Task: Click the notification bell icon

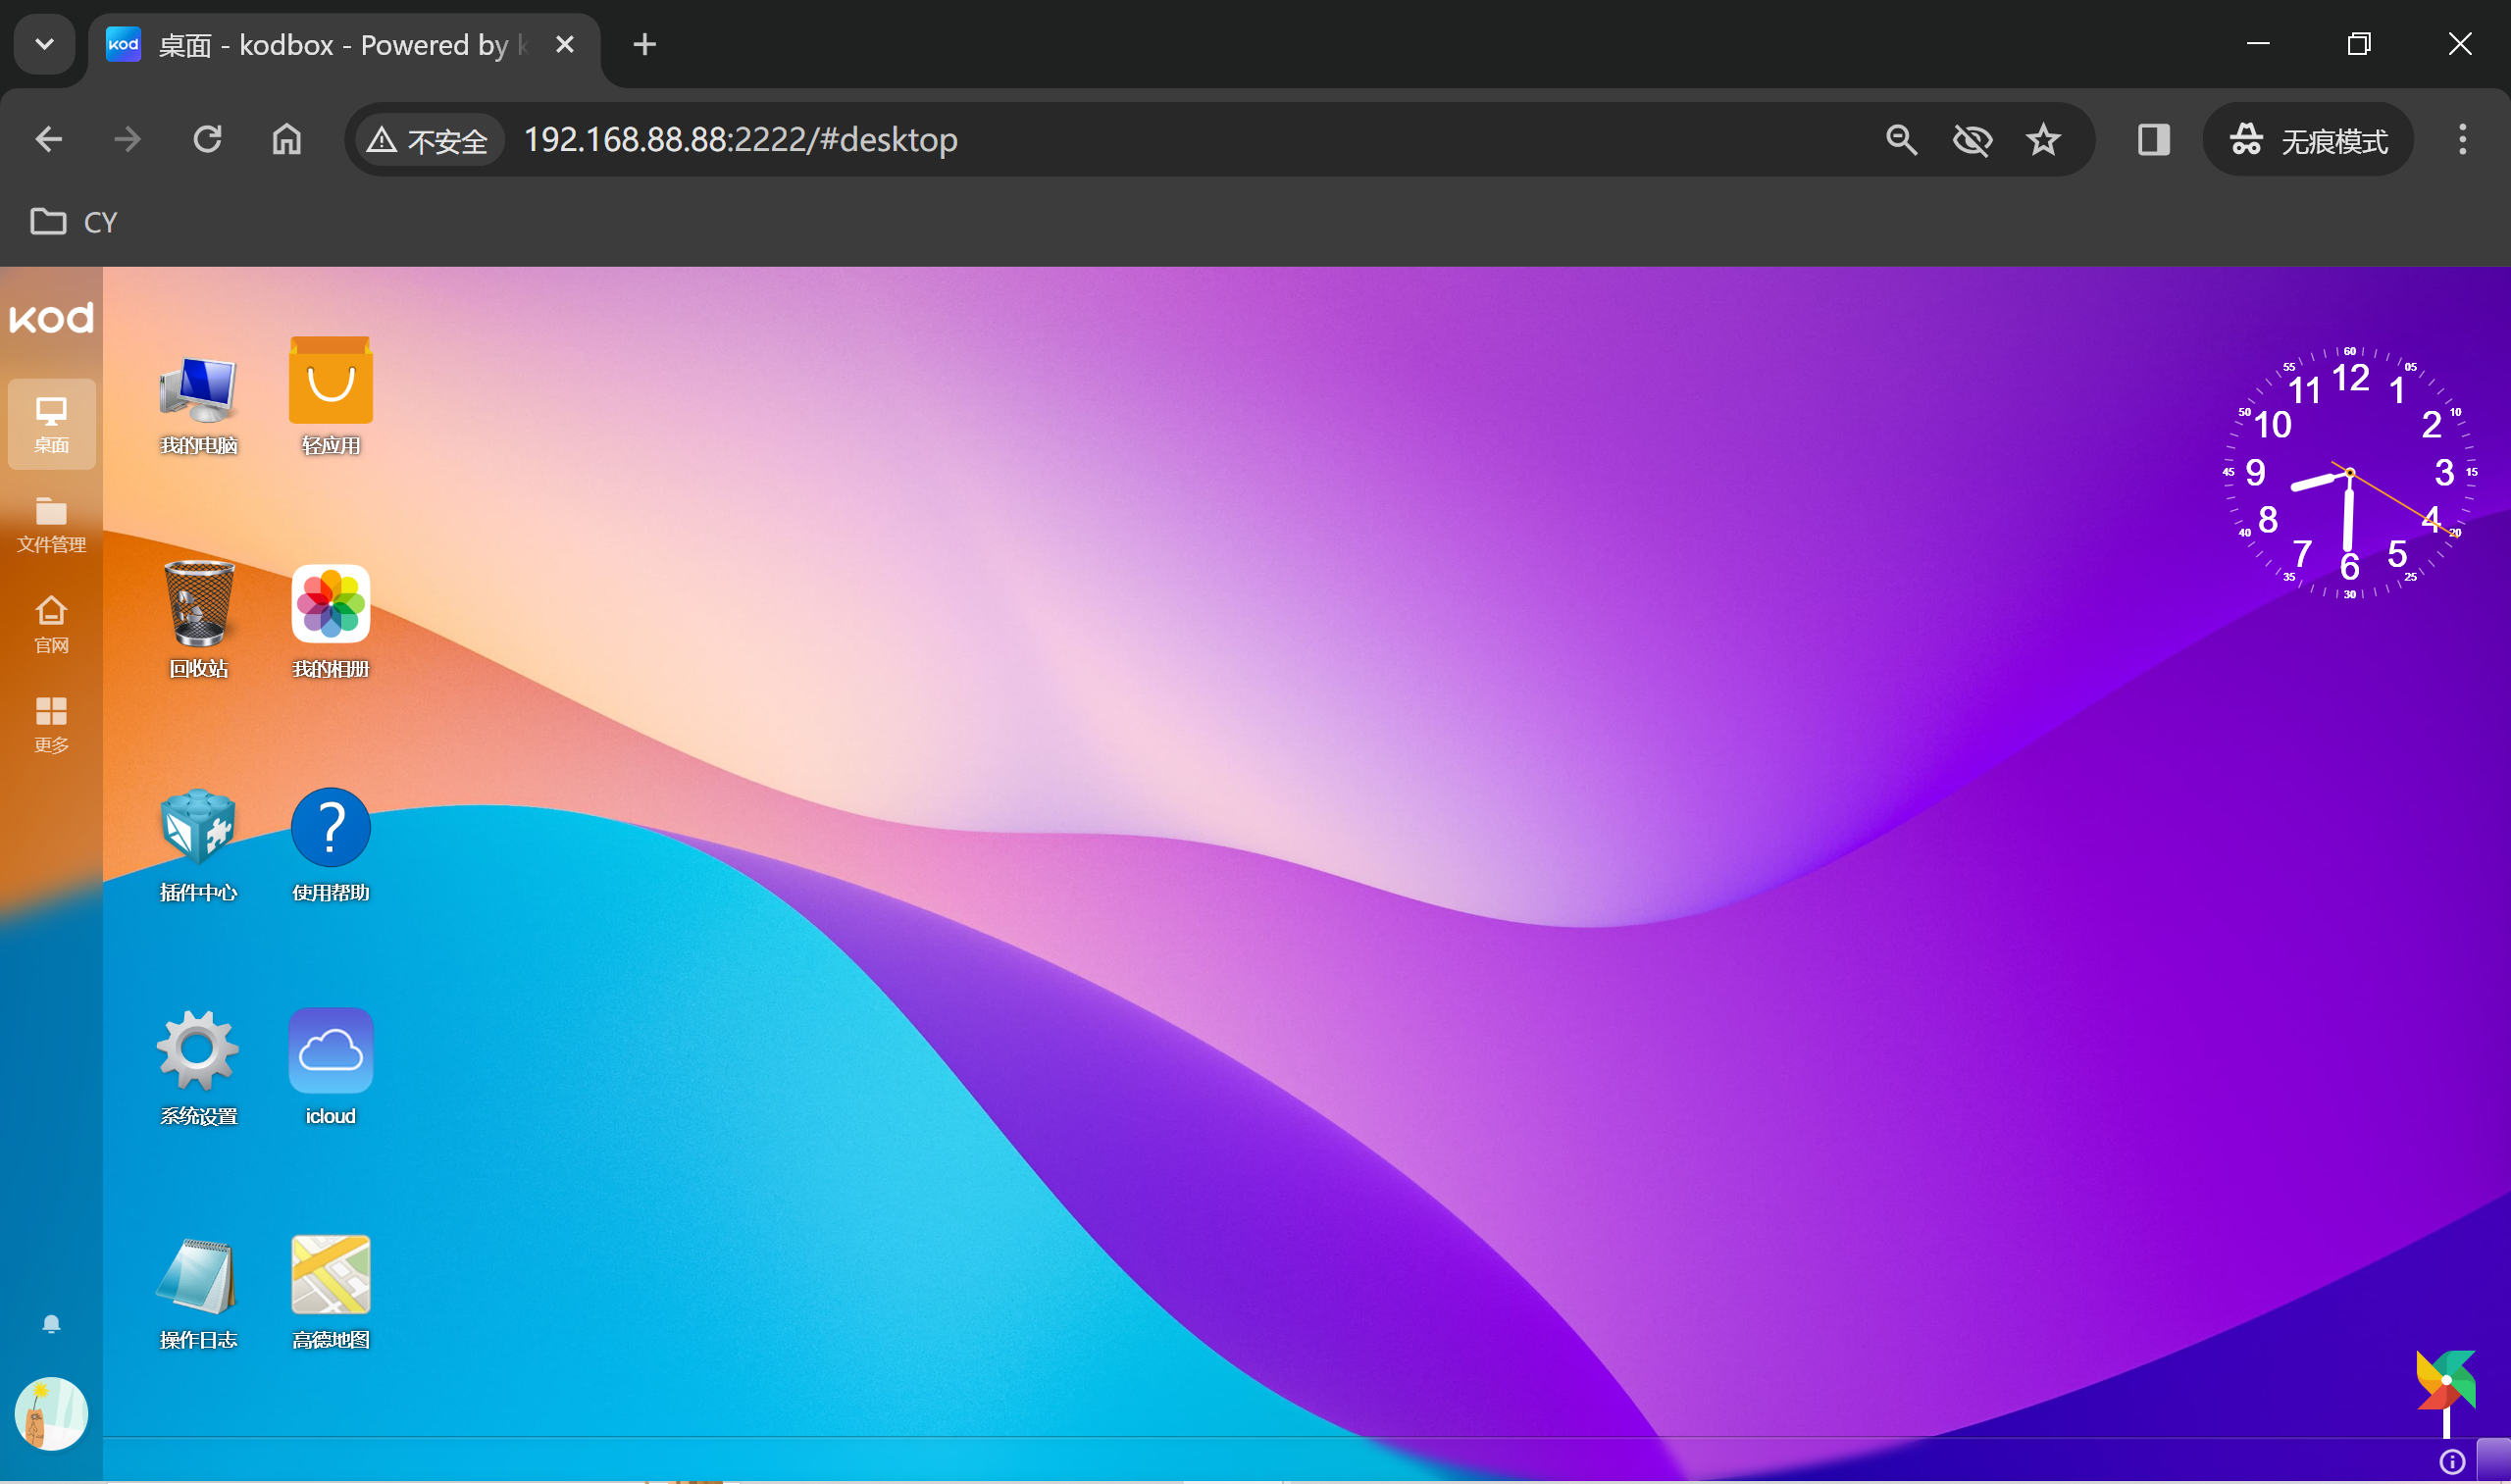Action: (51, 1324)
